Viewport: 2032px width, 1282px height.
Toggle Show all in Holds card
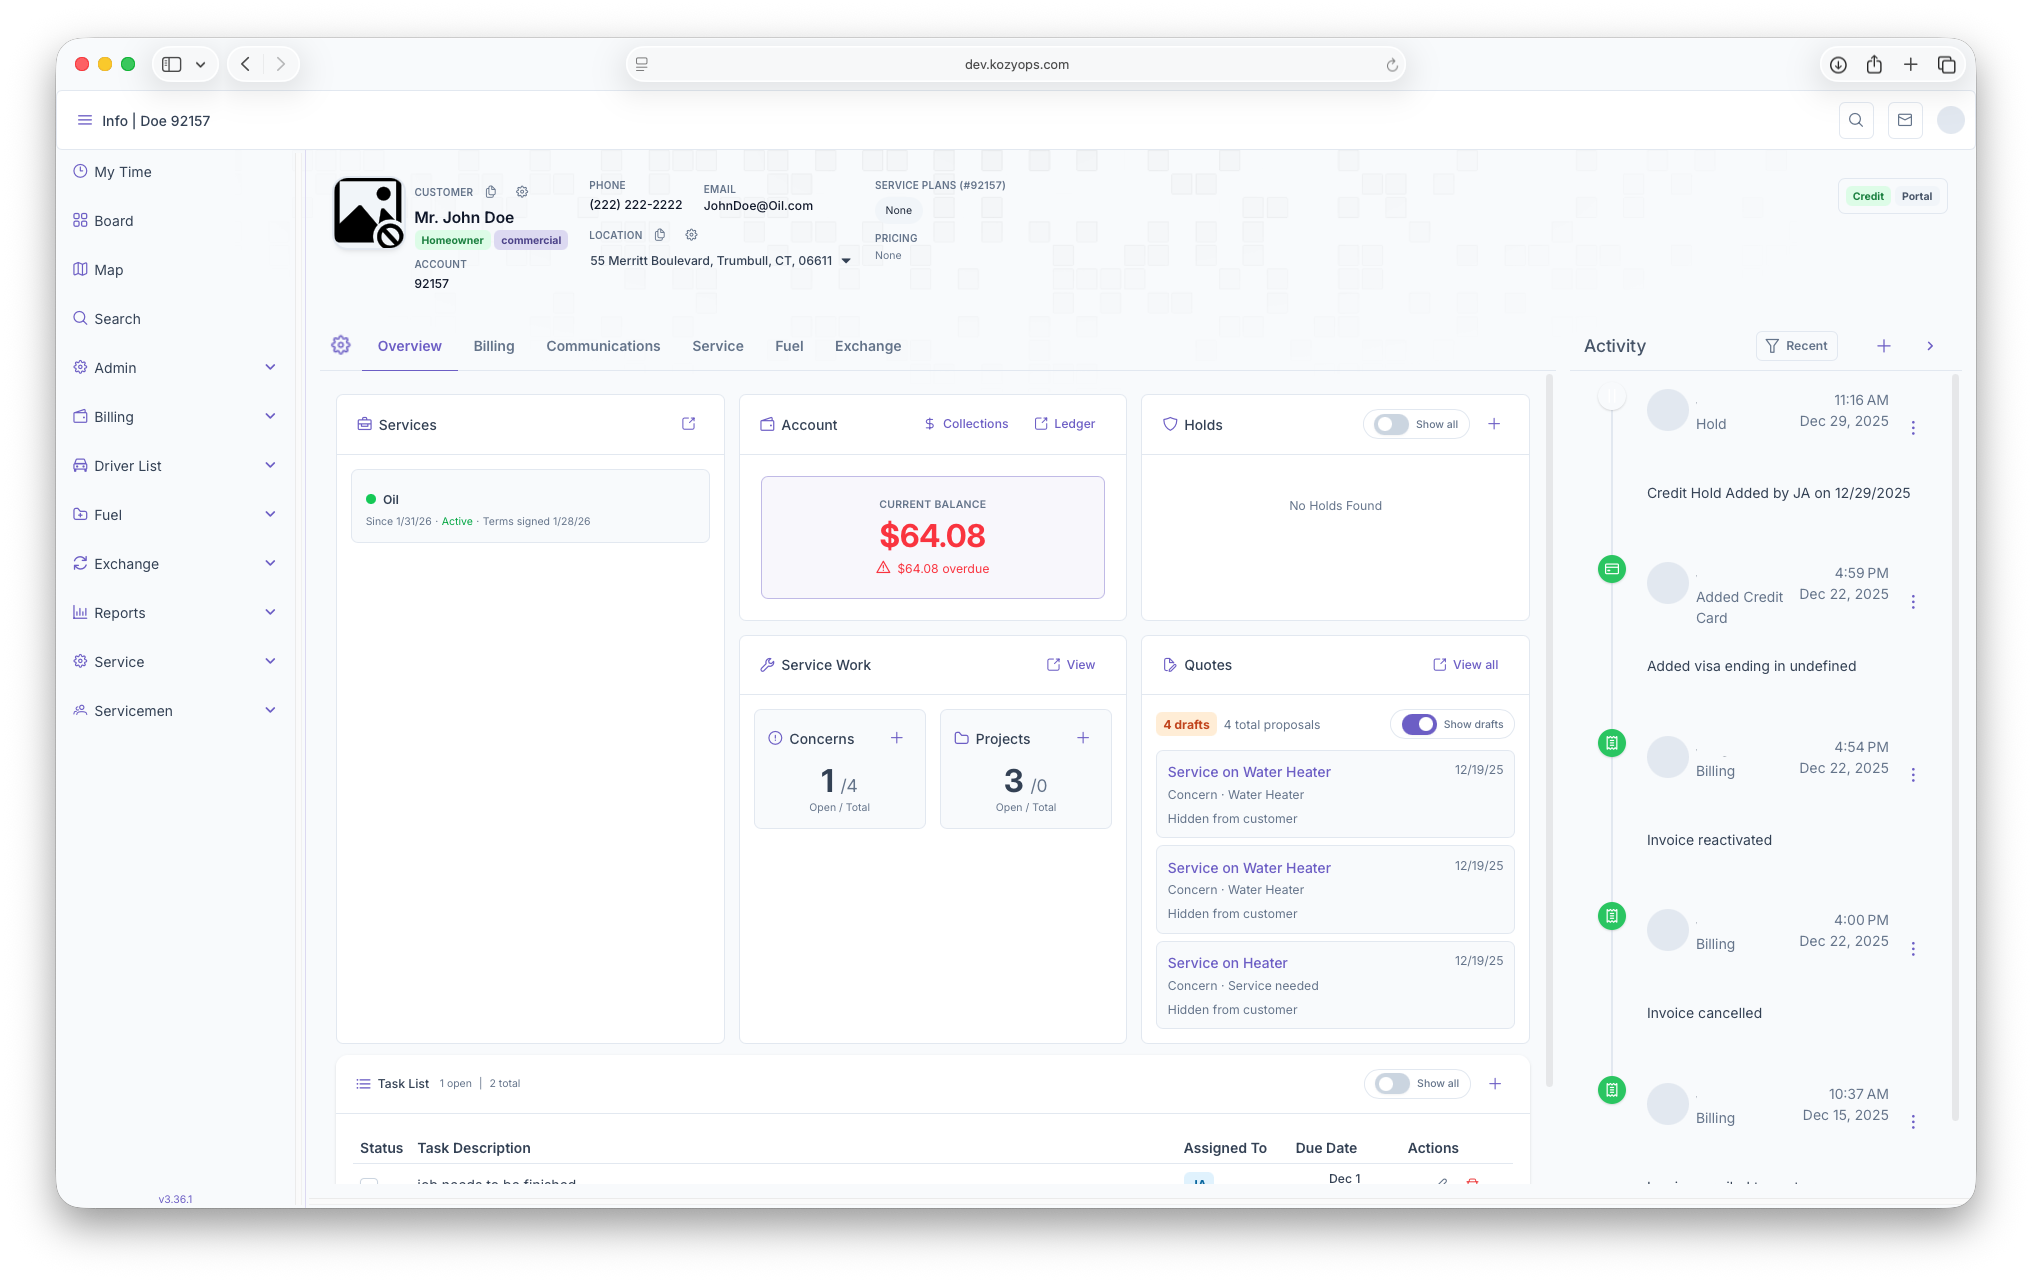click(1391, 424)
